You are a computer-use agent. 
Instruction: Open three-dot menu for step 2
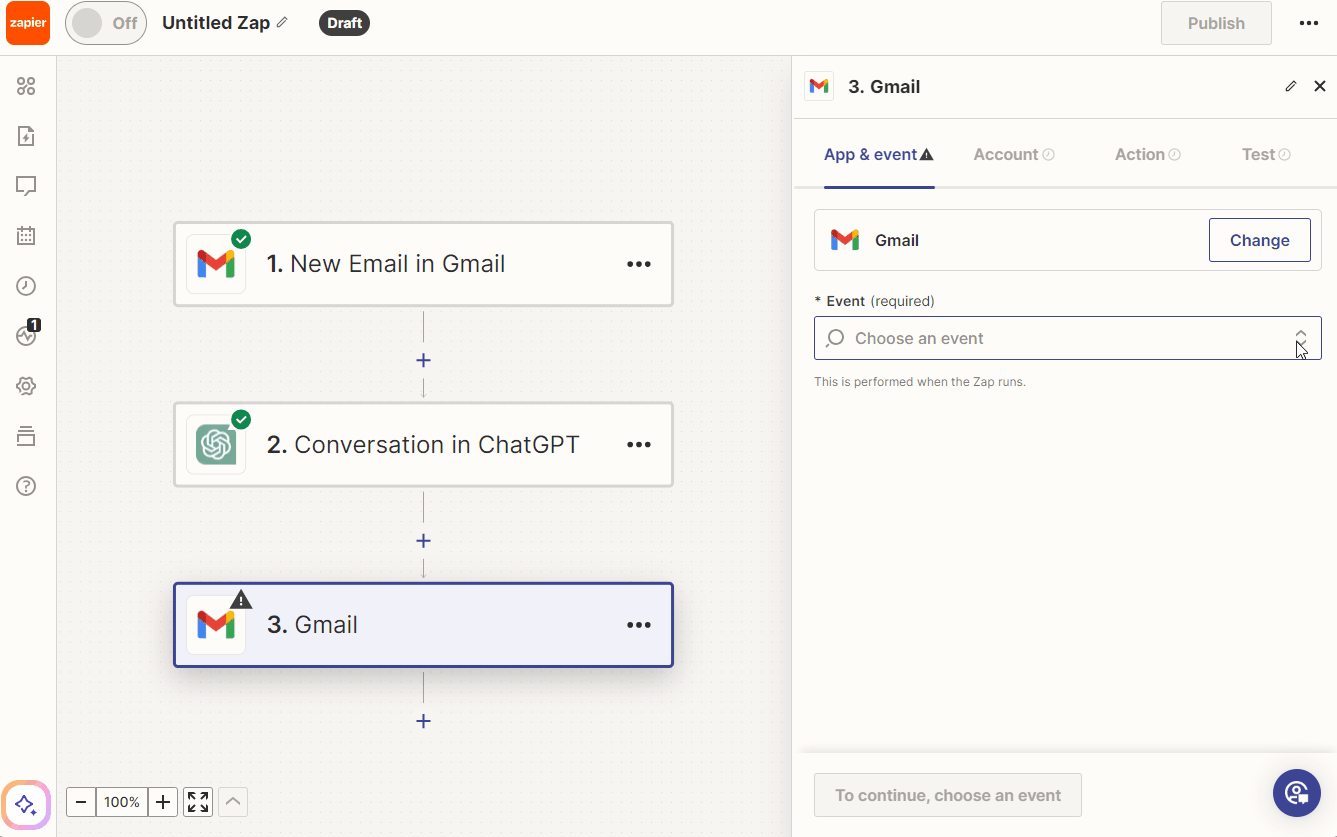point(639,445)
